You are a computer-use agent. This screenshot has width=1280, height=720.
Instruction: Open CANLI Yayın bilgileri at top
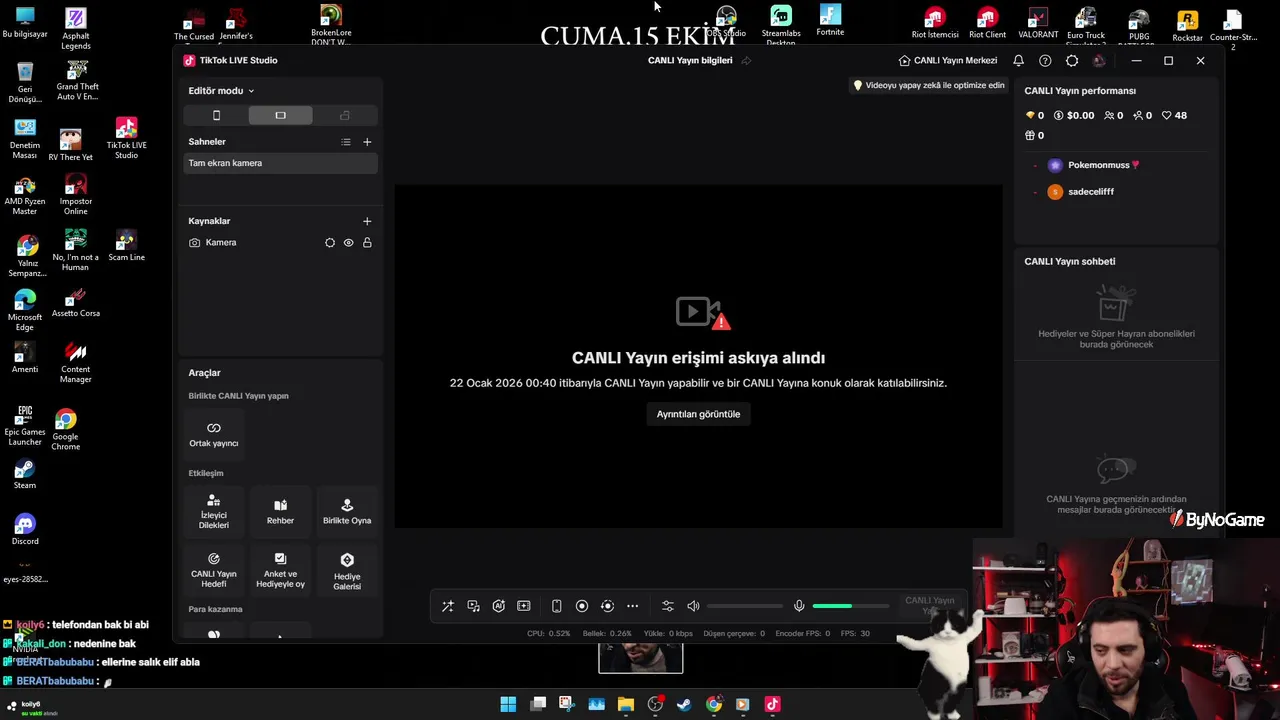tap(690, 60)
